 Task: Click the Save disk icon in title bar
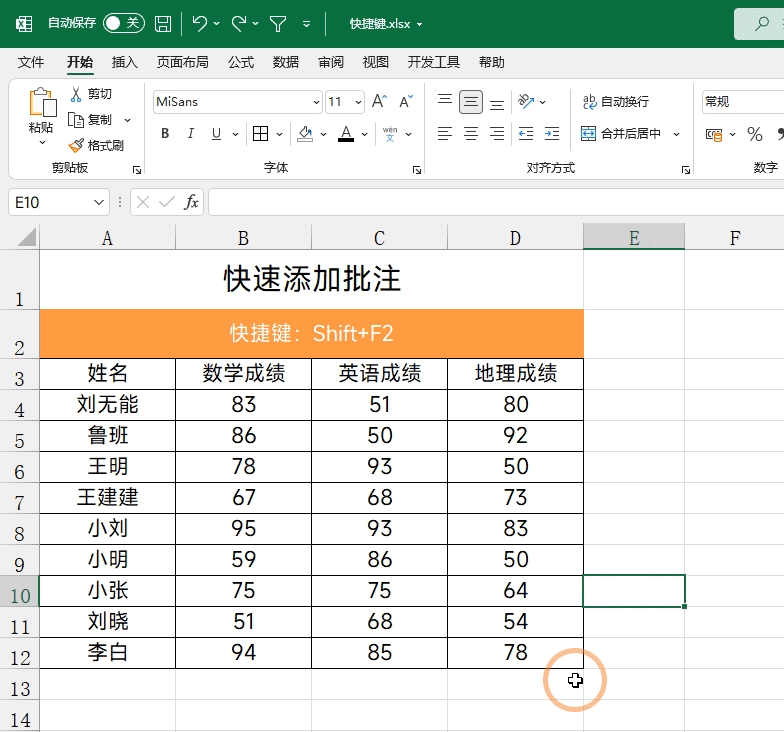163,24
